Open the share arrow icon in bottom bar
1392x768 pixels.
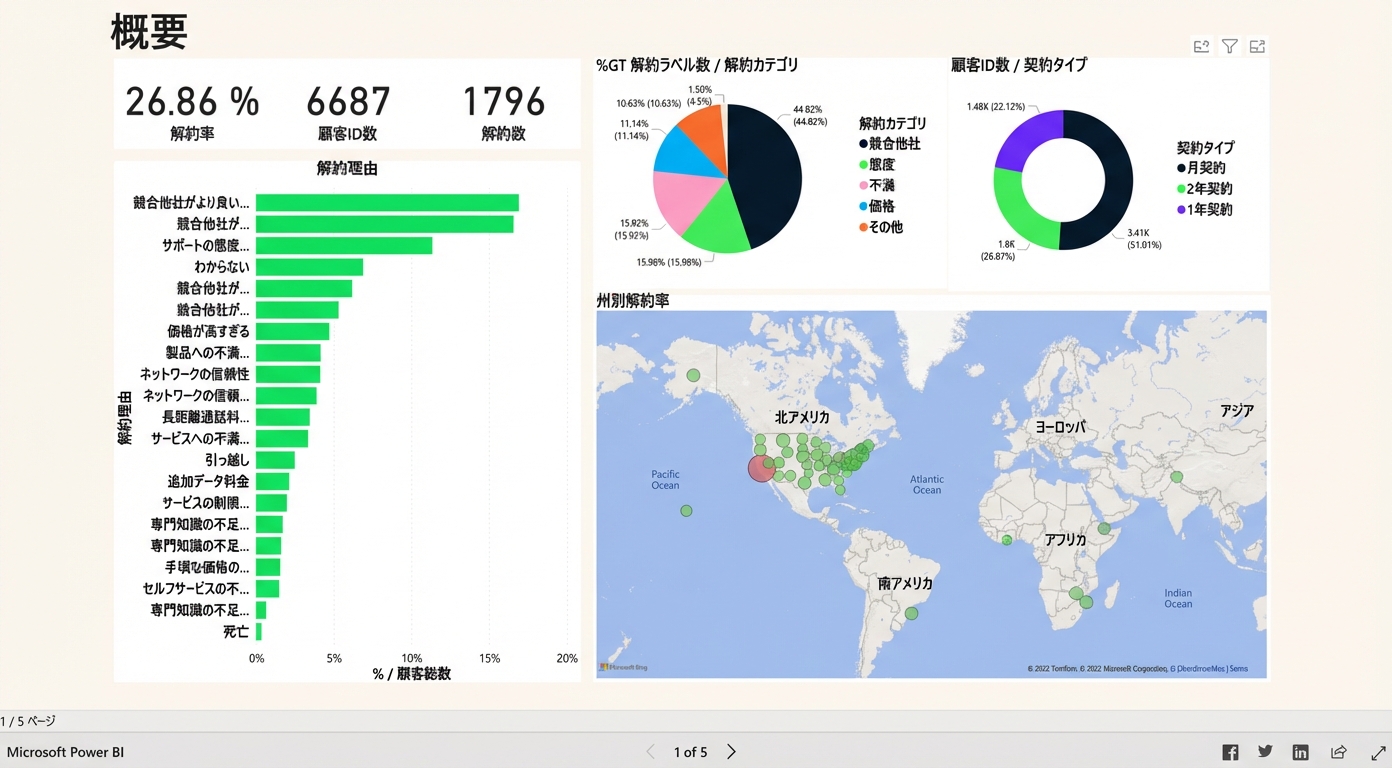[1338, 752]
